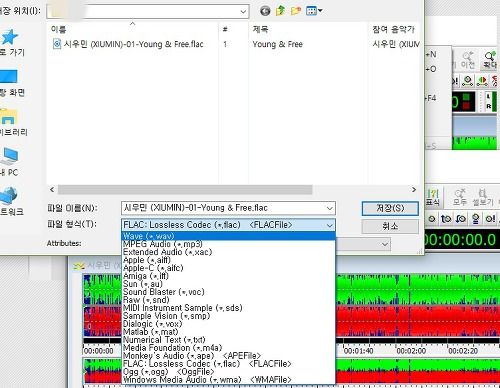Viewport: 500px width, 388px height.
Task: Click the 표식 marker toolbar button
Action: click(433, 197)
